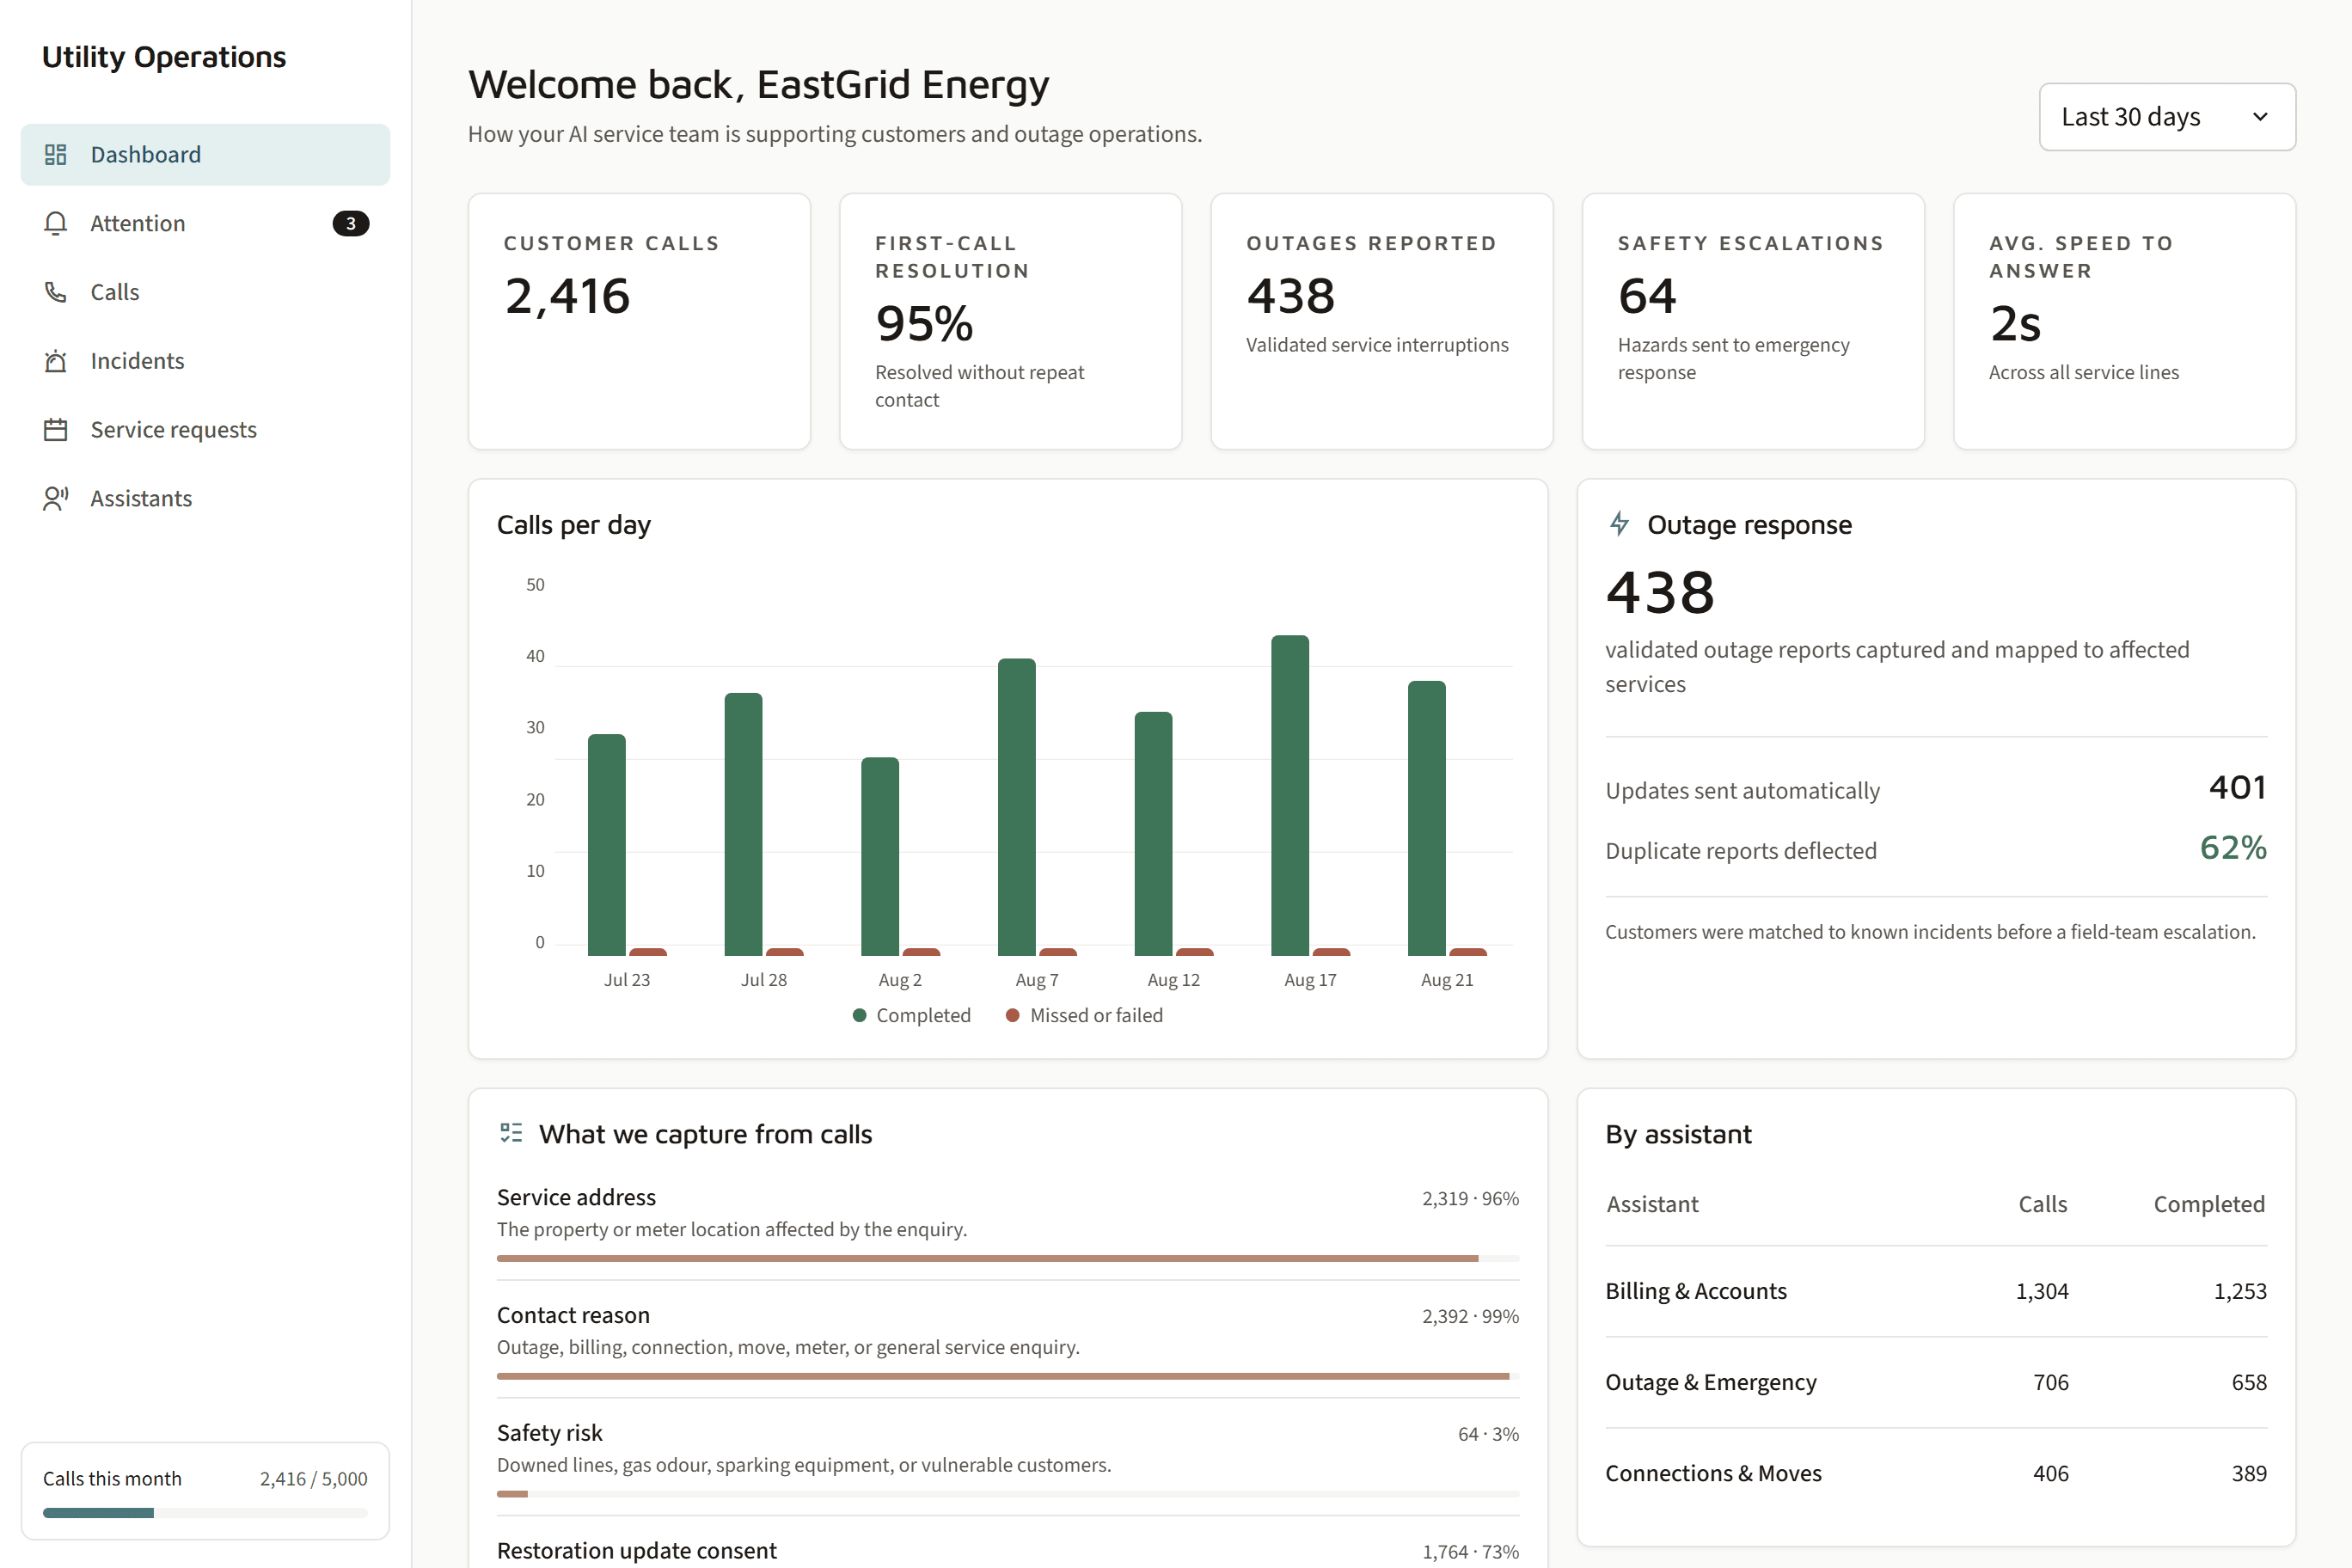The height and width of the screenshot is (1568, 2352).
Task: Click the Utility Operations title
Action: pyautogui.click(x=164, y=57)
